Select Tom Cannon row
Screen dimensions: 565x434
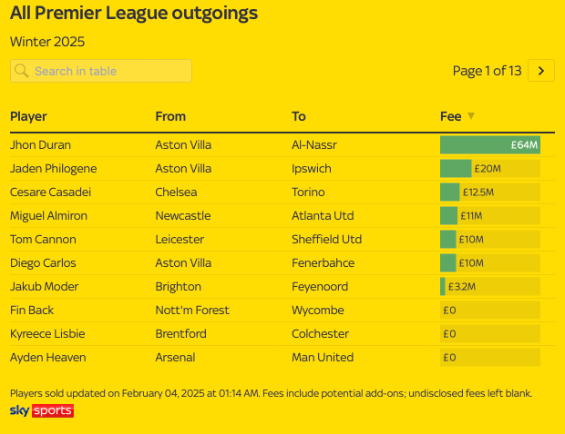click(x=282, y=239)
